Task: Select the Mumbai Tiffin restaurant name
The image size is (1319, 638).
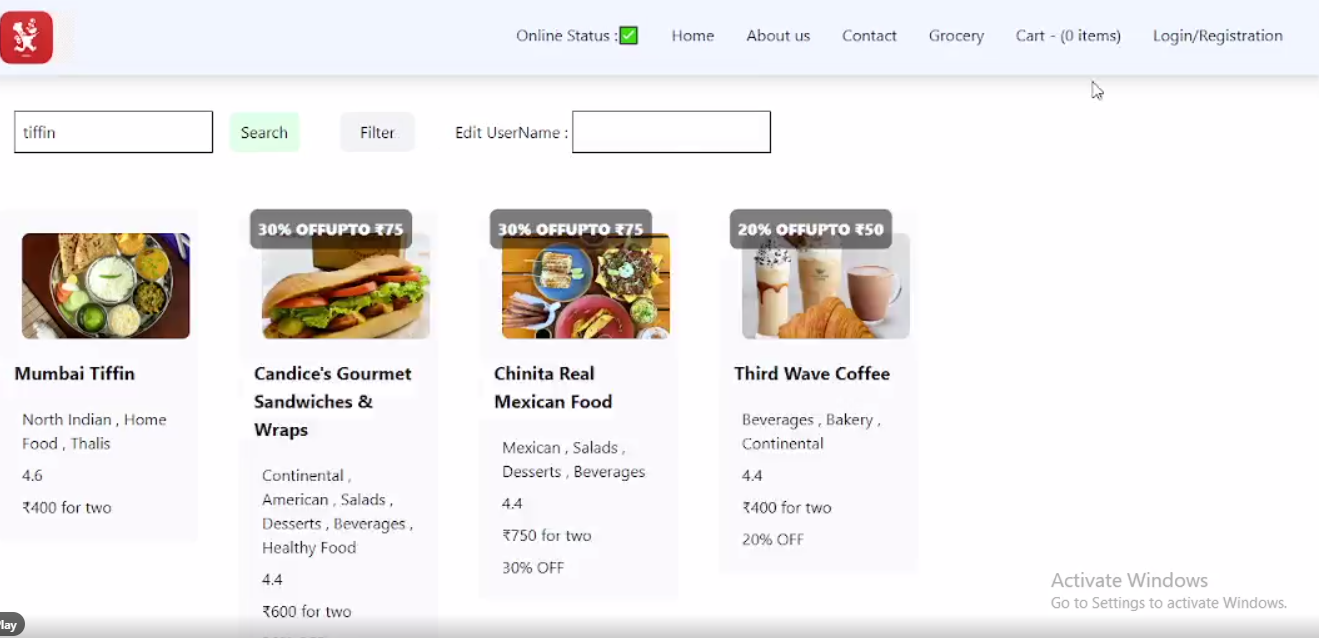Action: pos(74,374)
